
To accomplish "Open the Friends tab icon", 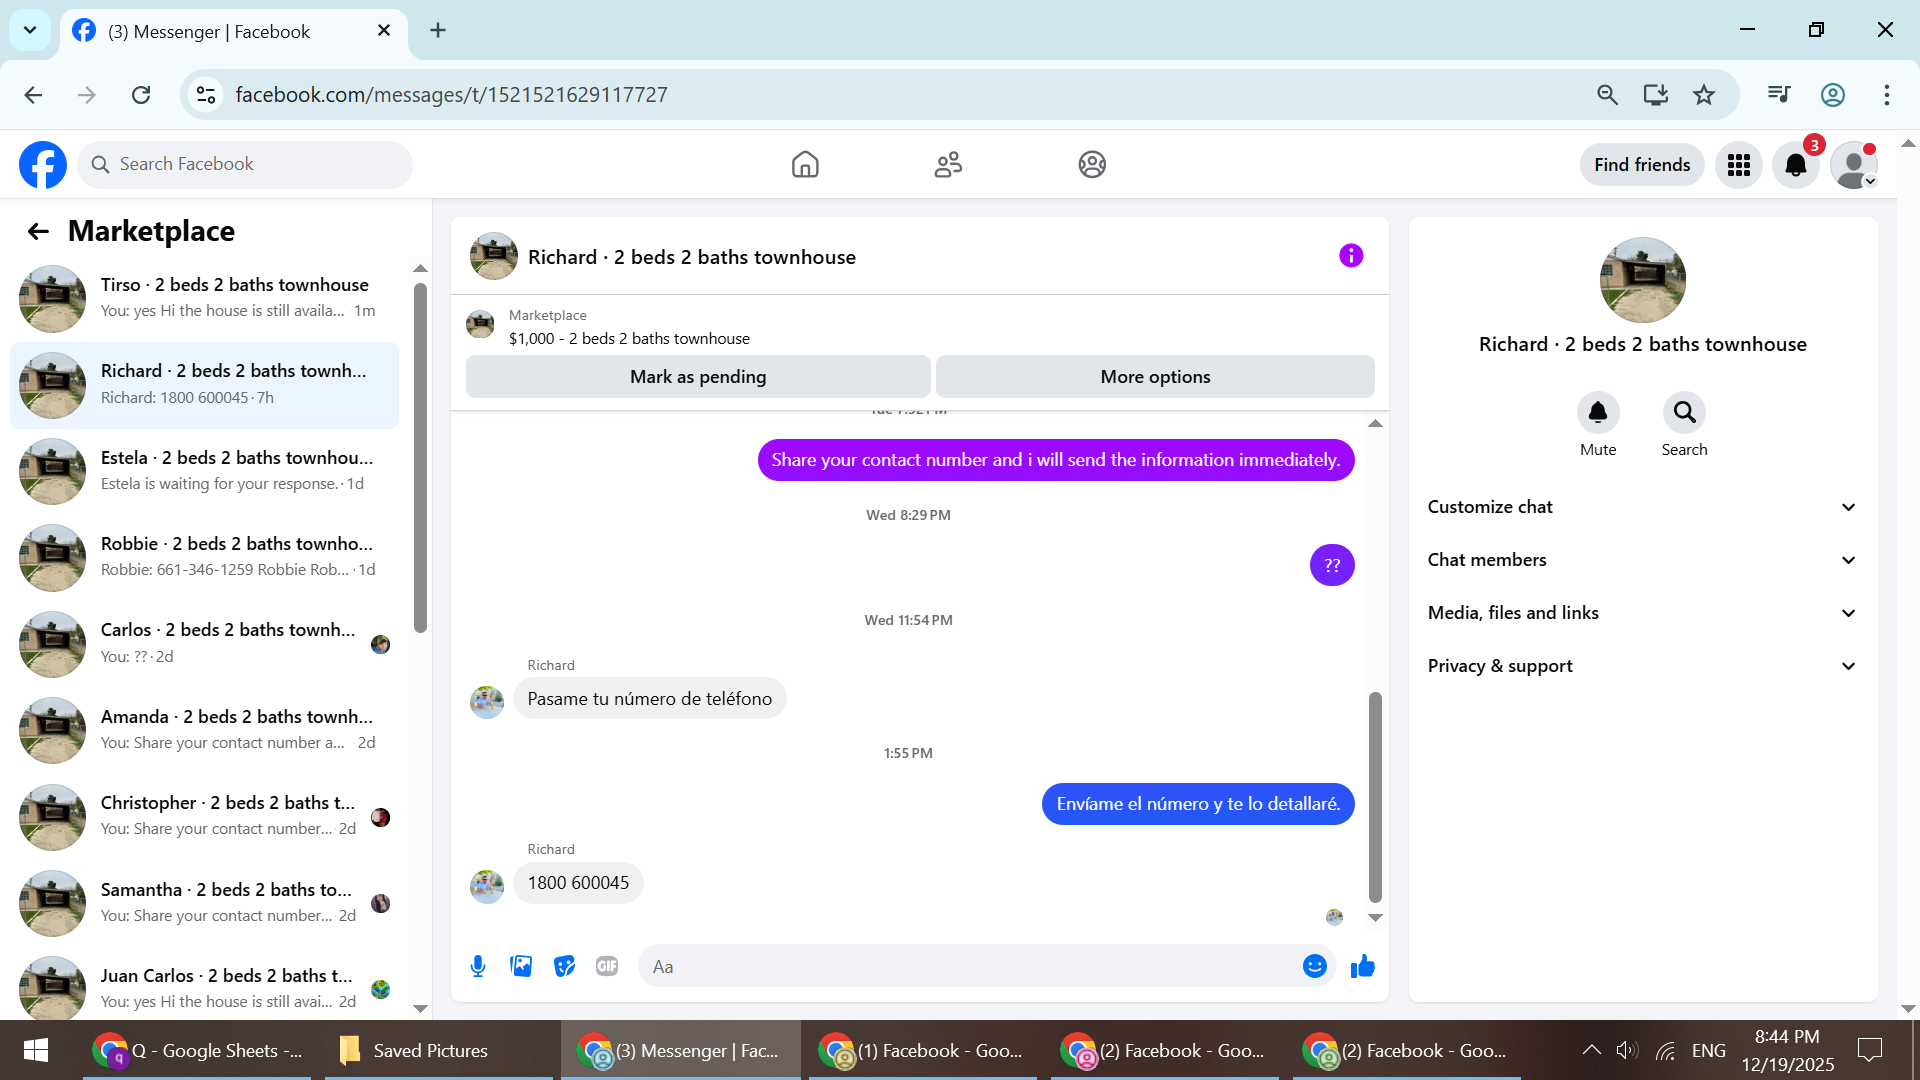I will click(x=948, y=165).
